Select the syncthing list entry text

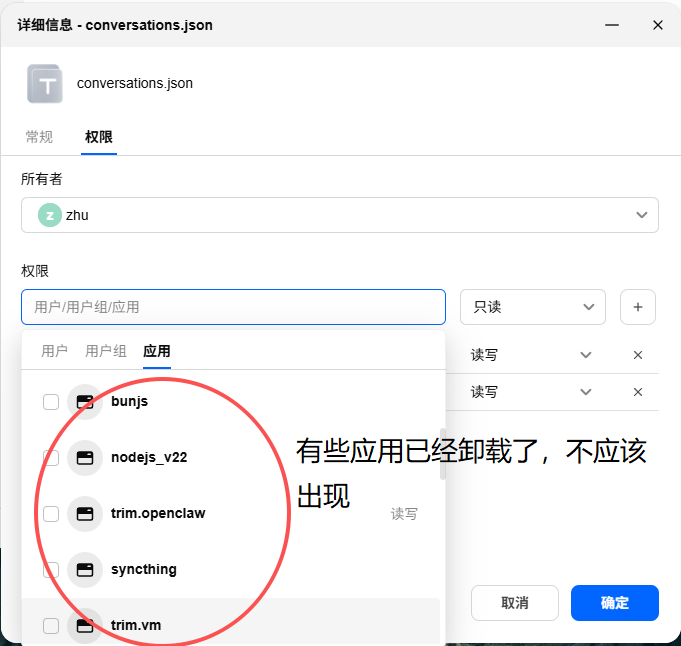click(x=144, y=570)
